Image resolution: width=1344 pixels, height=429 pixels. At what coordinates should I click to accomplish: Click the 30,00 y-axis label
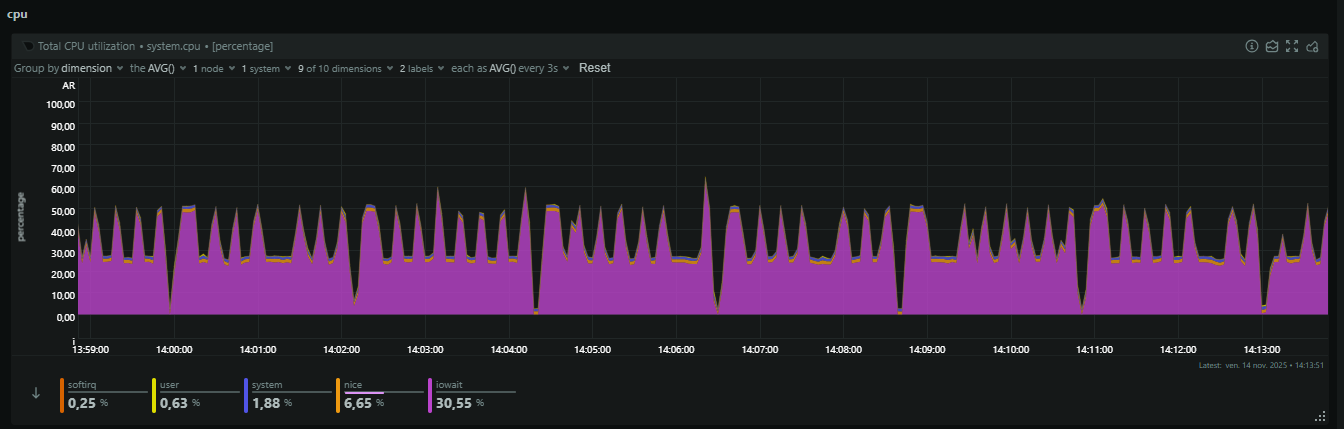62,253
